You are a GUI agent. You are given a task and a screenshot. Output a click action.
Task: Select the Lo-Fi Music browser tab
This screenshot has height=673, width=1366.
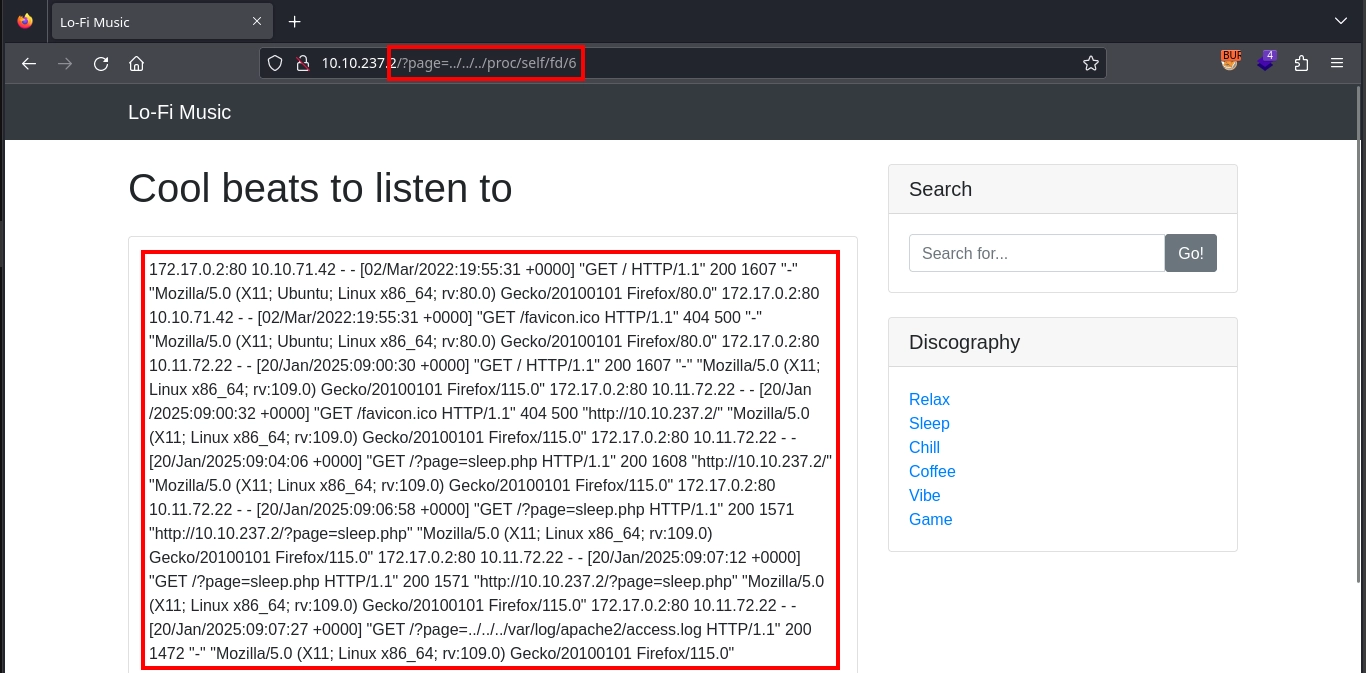click(x=150, y=22)
